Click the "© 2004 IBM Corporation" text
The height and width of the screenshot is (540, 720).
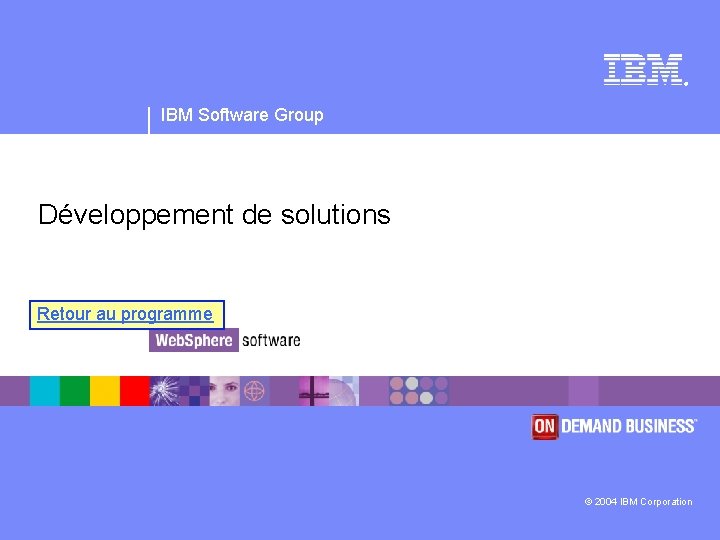[638, 501]
